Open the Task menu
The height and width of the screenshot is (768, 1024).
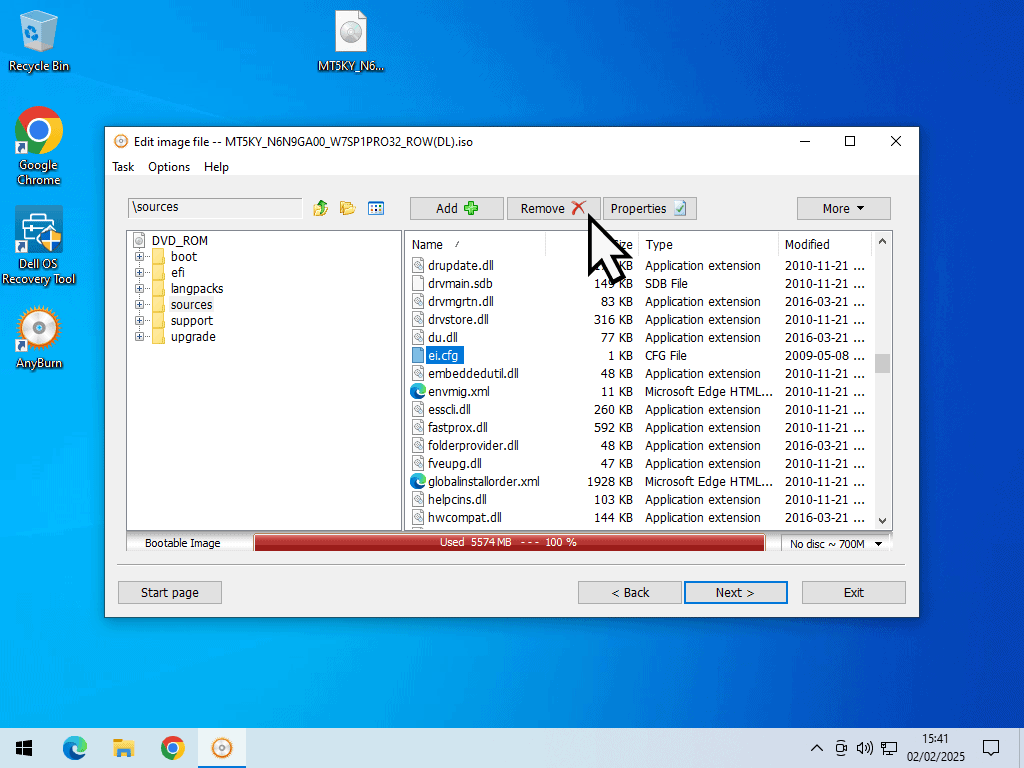point(123,167)
